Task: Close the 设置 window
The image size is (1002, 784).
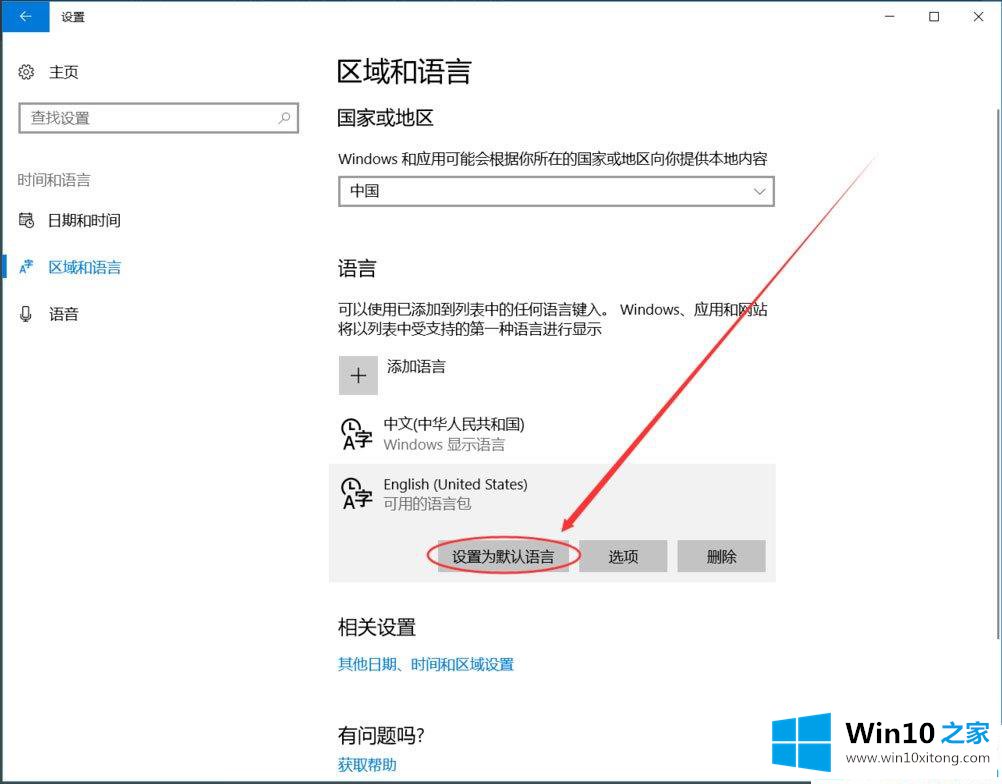Action: tap(978, 17)
